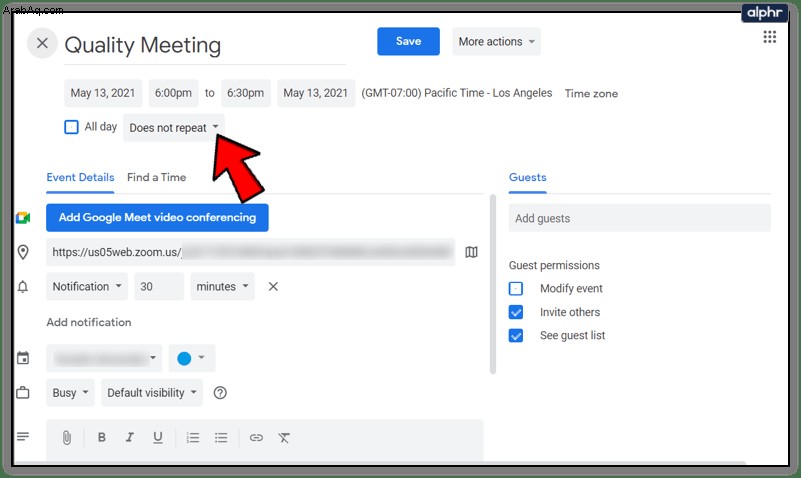The width and height of the screenshot is (801, 478).
Task: Insert a link using the link icon
Action: [256, 438]
